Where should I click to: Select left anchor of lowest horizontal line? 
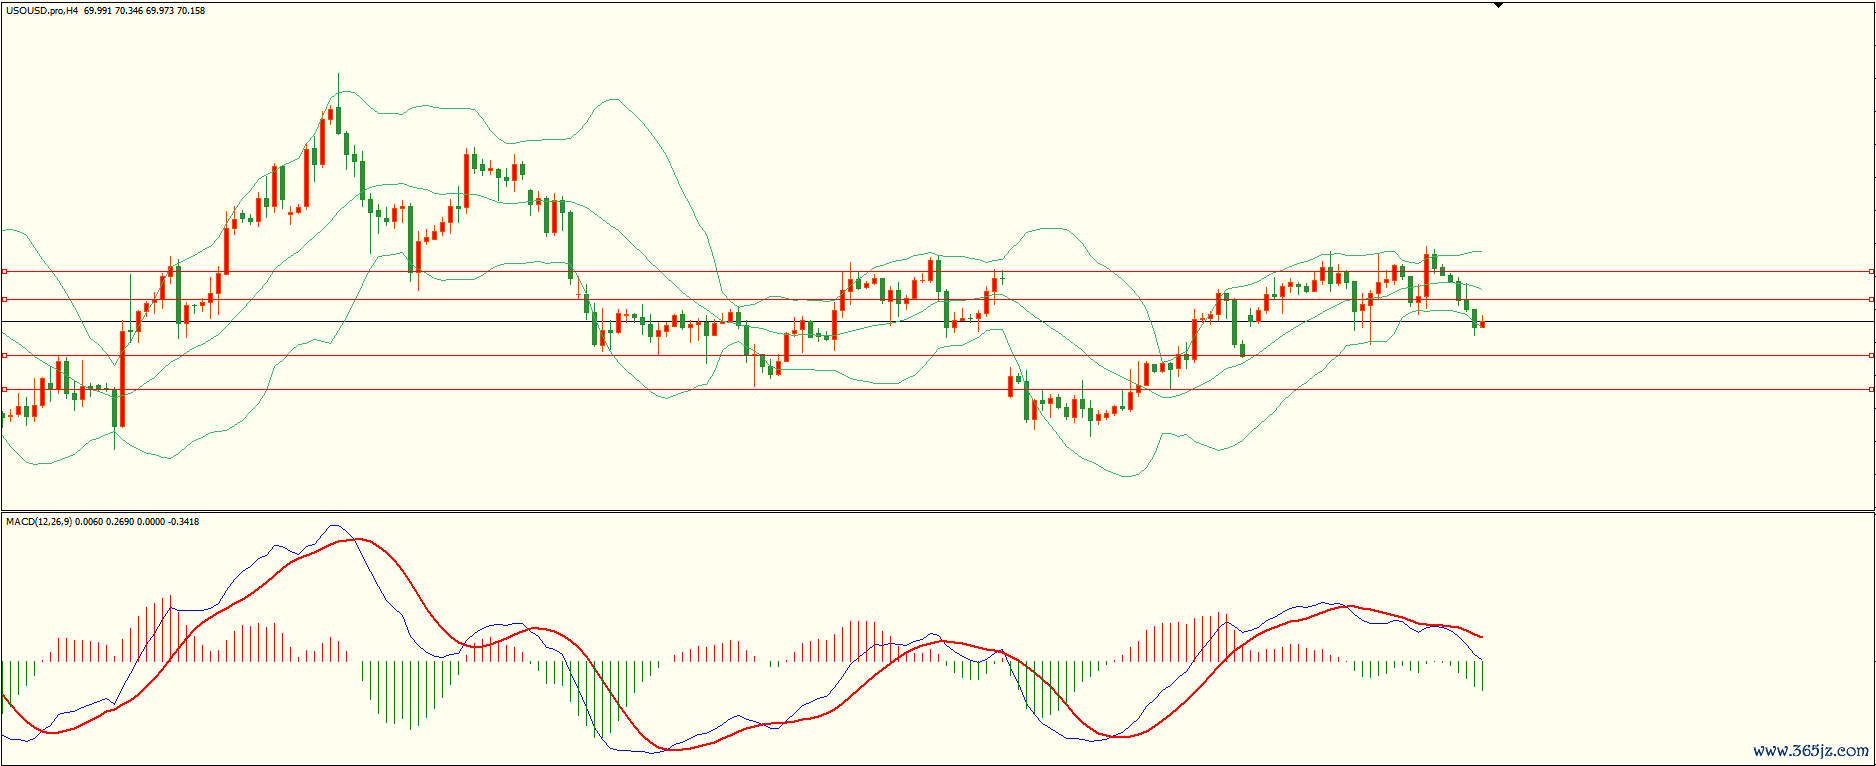[x=4, y=389]
